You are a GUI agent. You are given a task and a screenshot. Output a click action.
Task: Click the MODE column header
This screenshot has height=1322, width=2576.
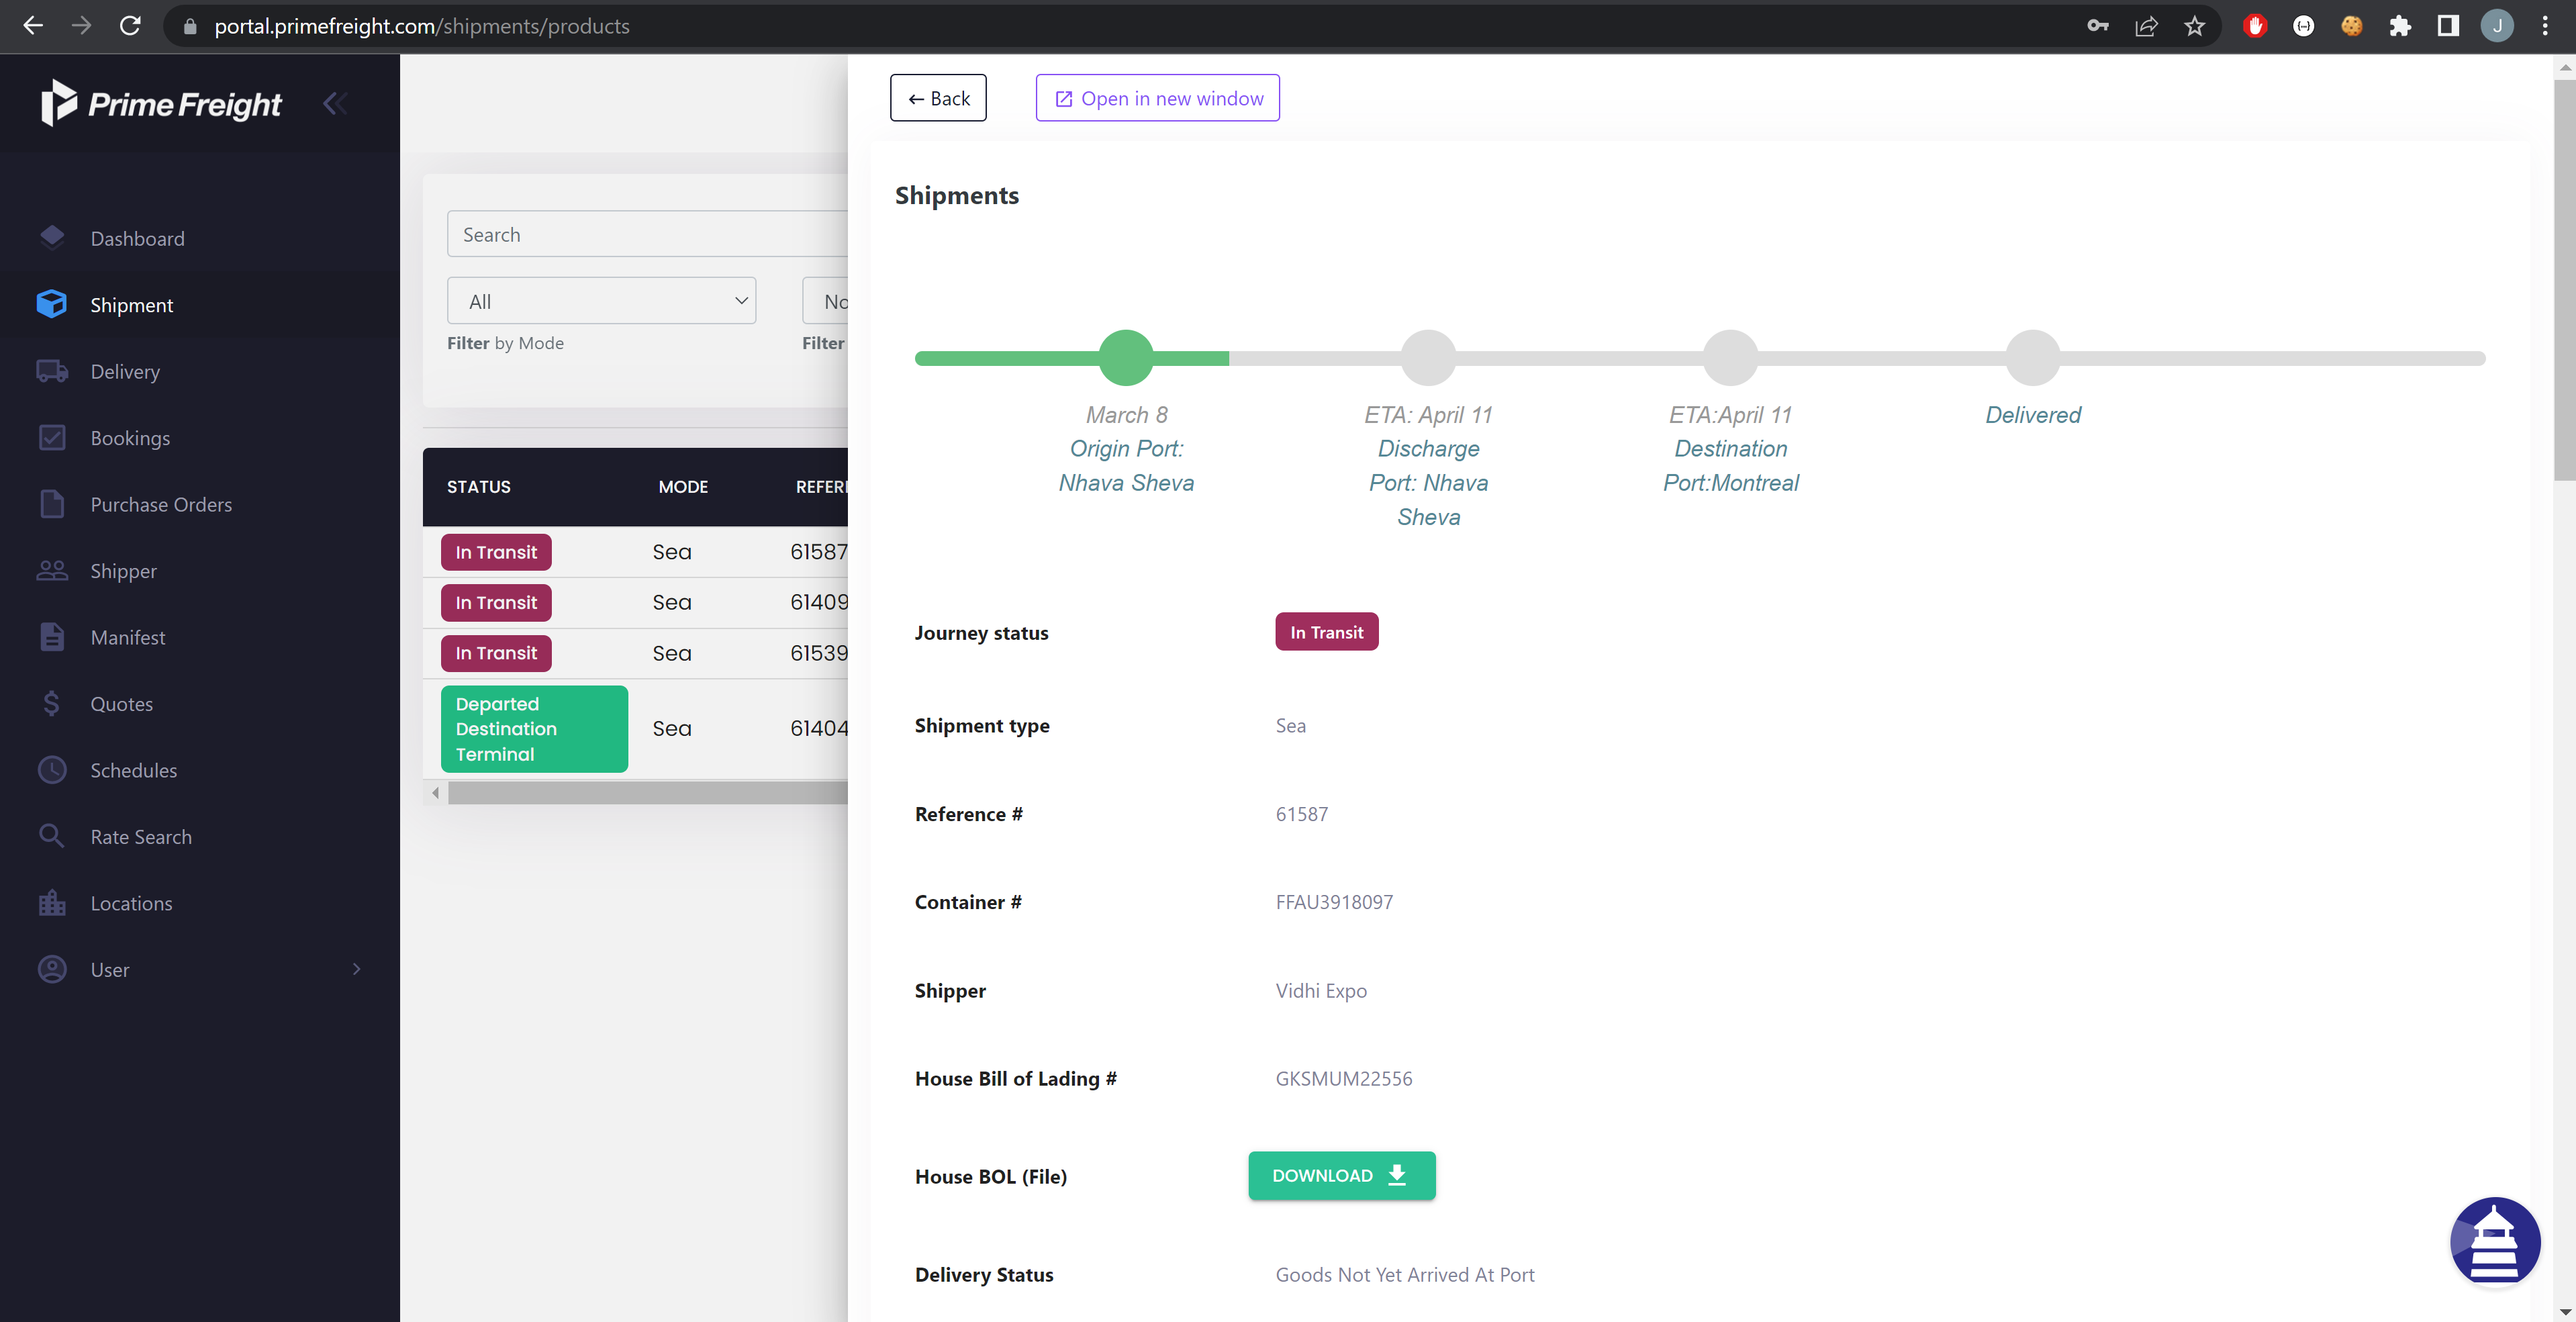pos(683,487)
